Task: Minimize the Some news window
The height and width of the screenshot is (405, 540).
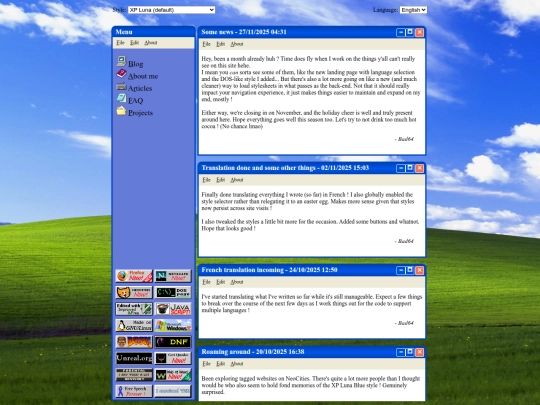Action: (401, 32)
